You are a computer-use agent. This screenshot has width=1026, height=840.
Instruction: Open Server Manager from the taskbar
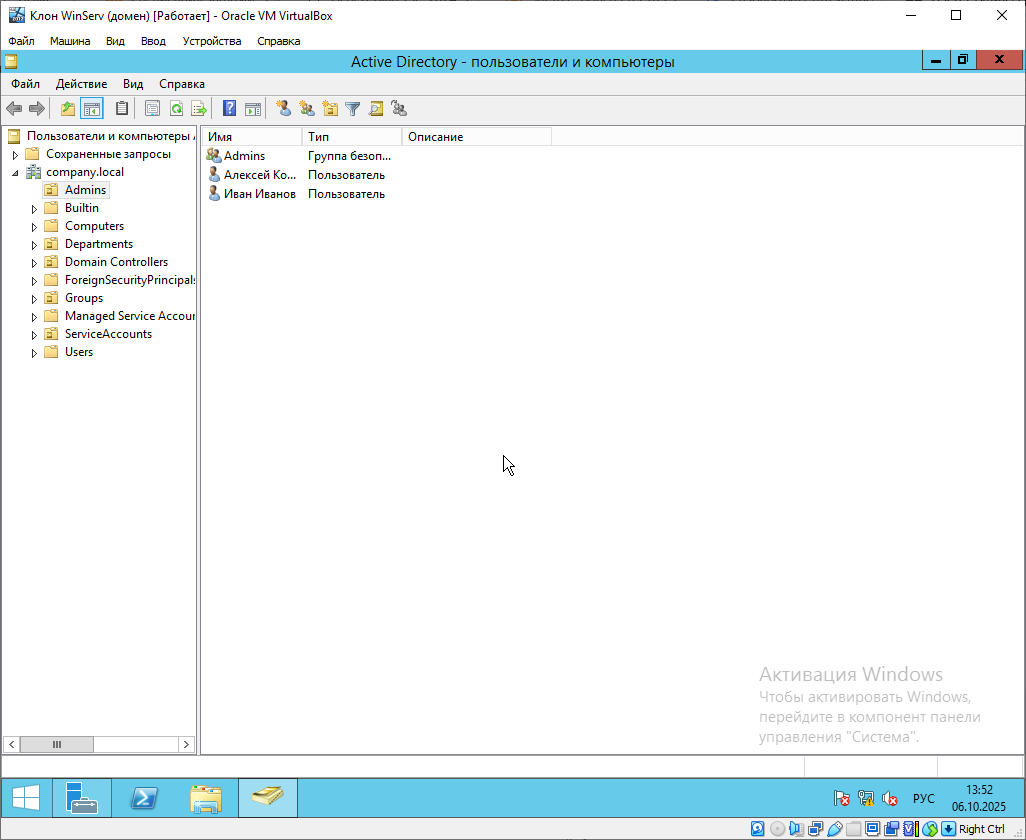pyautogui.click(x=82, y=797)
